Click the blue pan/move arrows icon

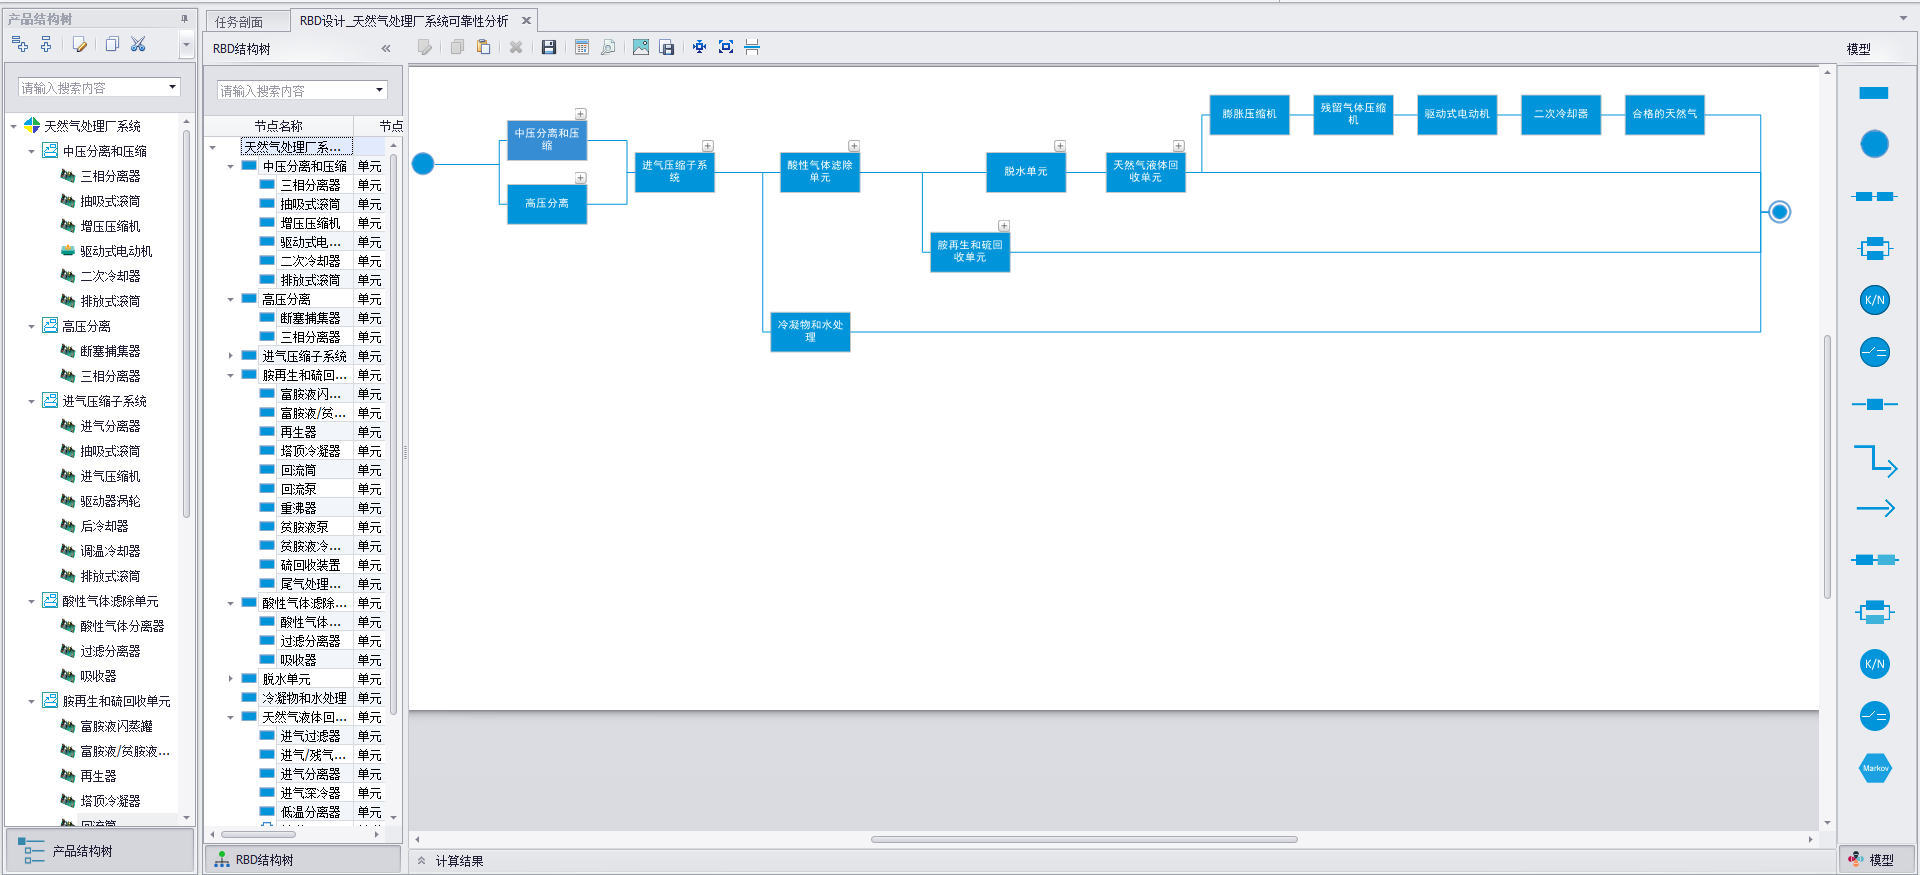(x=700, y=47)
